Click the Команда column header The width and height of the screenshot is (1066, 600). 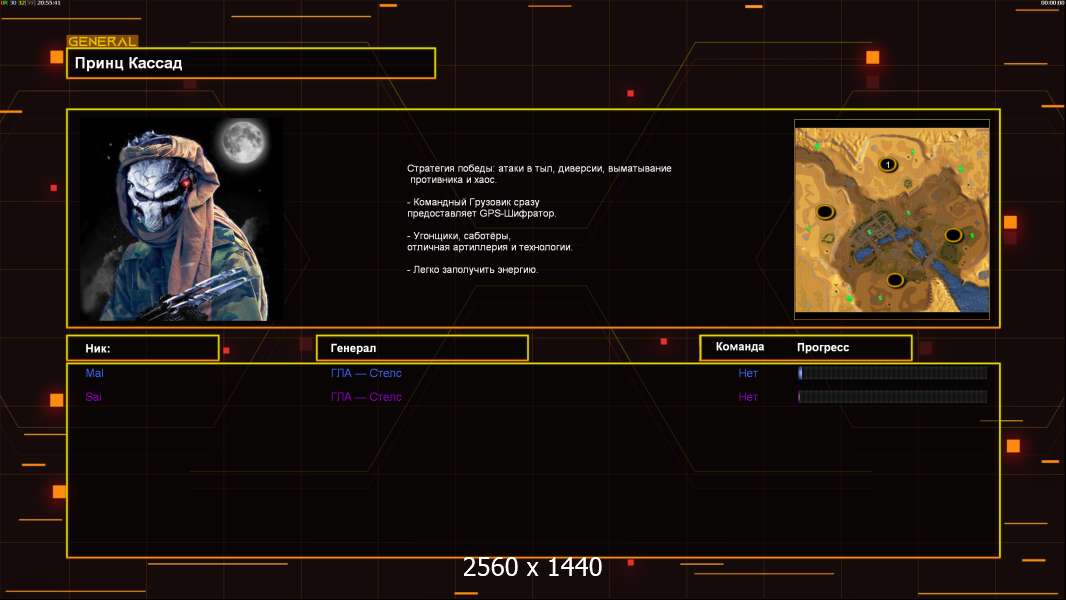tap(740, 347)
